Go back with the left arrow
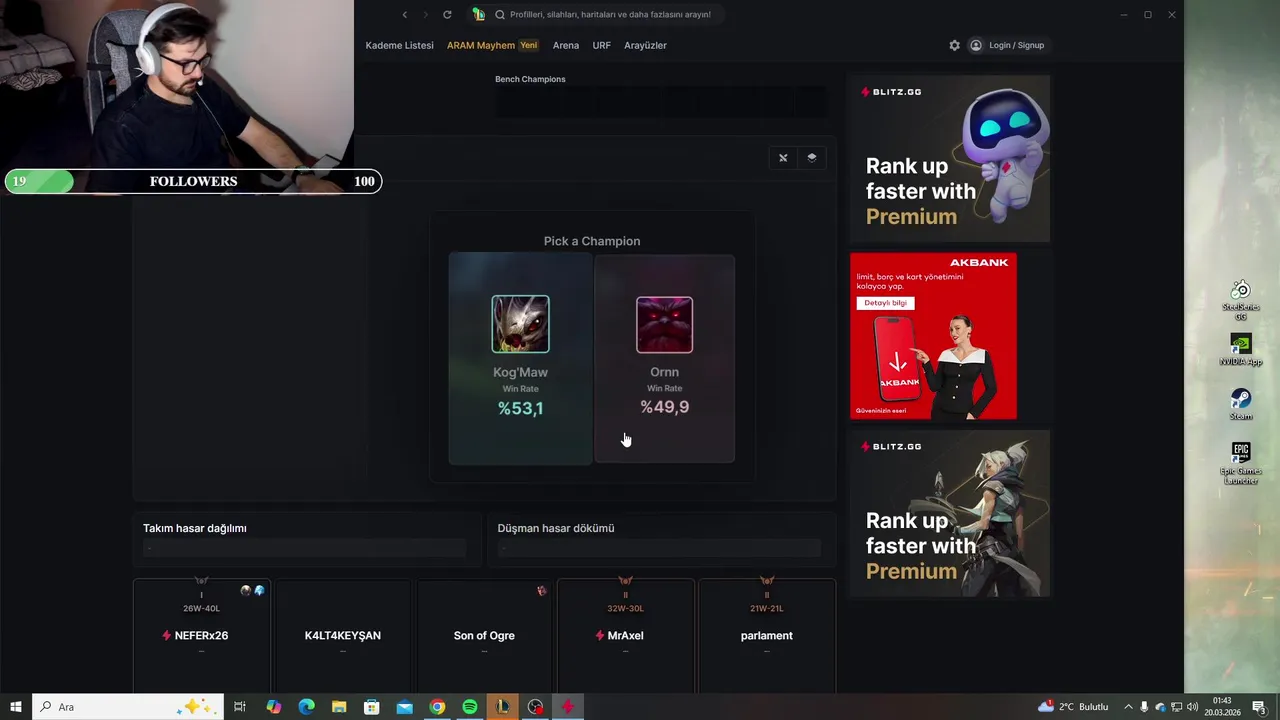This screenshot has width=1280, height=720. tap(404, 14)
